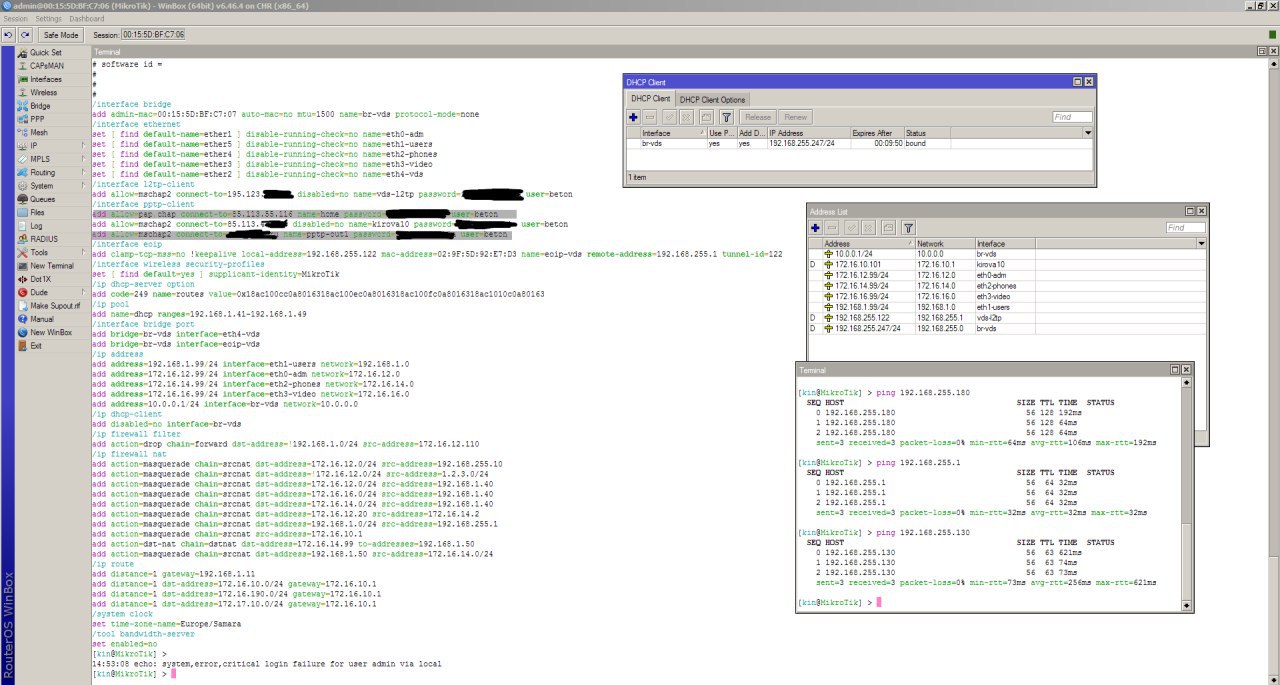Click the Session address field

pyautogui.click(x=152, y=34)
